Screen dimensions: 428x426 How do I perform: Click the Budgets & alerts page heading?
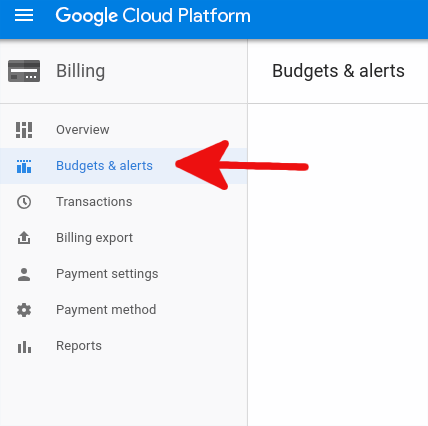(338, 71)
